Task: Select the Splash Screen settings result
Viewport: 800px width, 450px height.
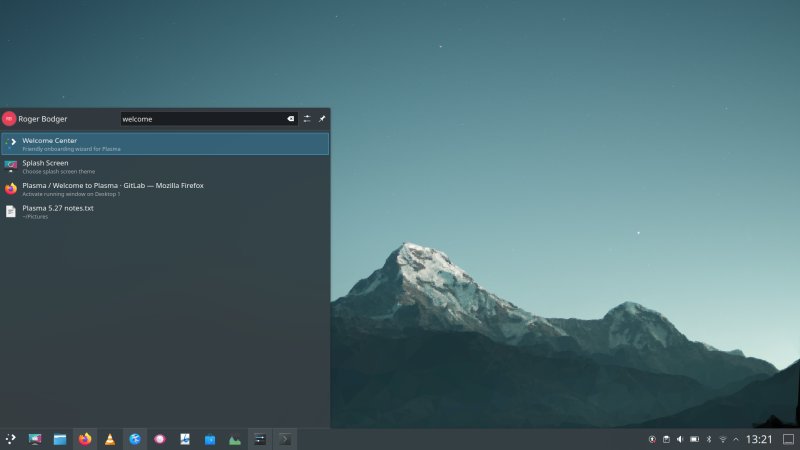Action: click(x=165, y=166)
